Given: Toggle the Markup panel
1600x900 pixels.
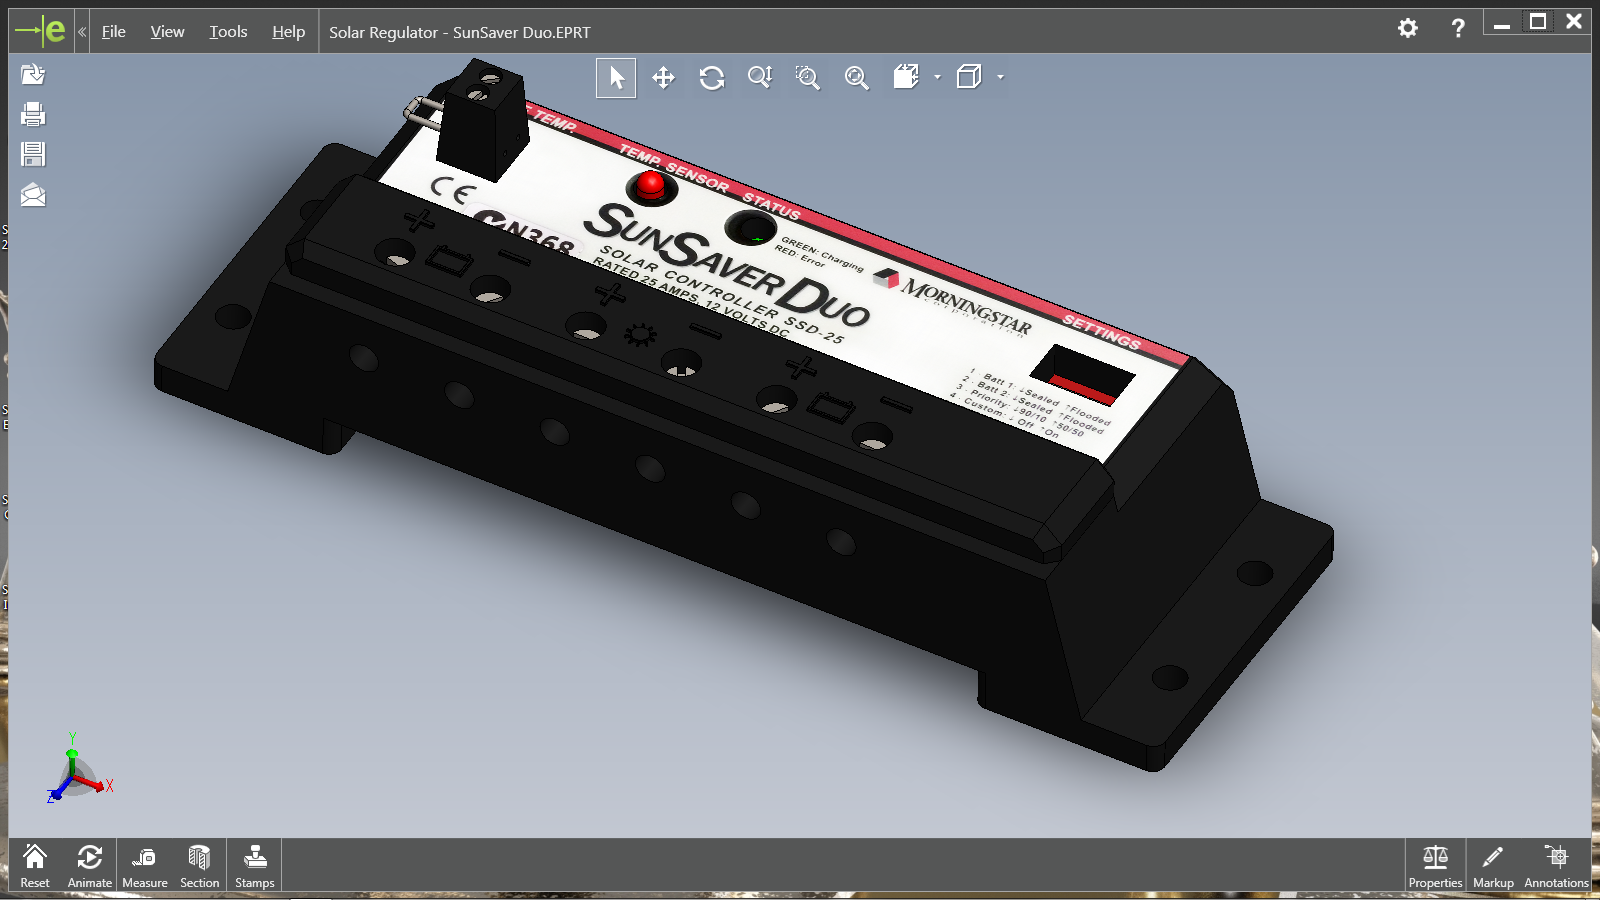Looking at the screenshot, I should tap(1493, 865).
